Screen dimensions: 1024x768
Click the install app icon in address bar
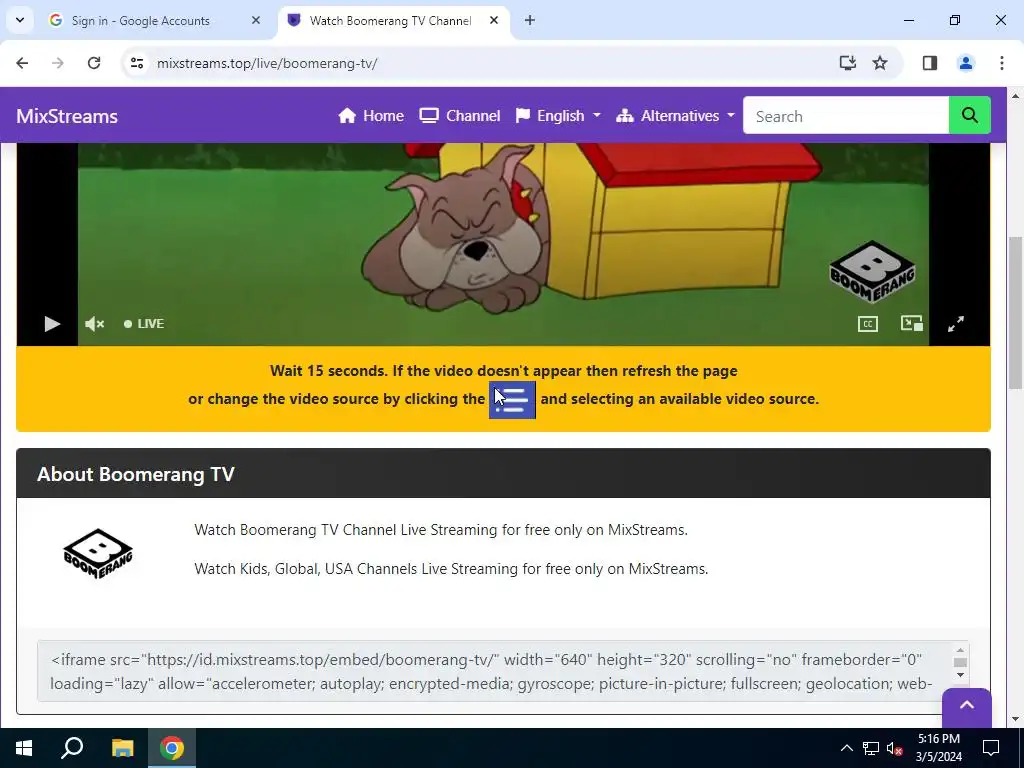tap(848, 63)
